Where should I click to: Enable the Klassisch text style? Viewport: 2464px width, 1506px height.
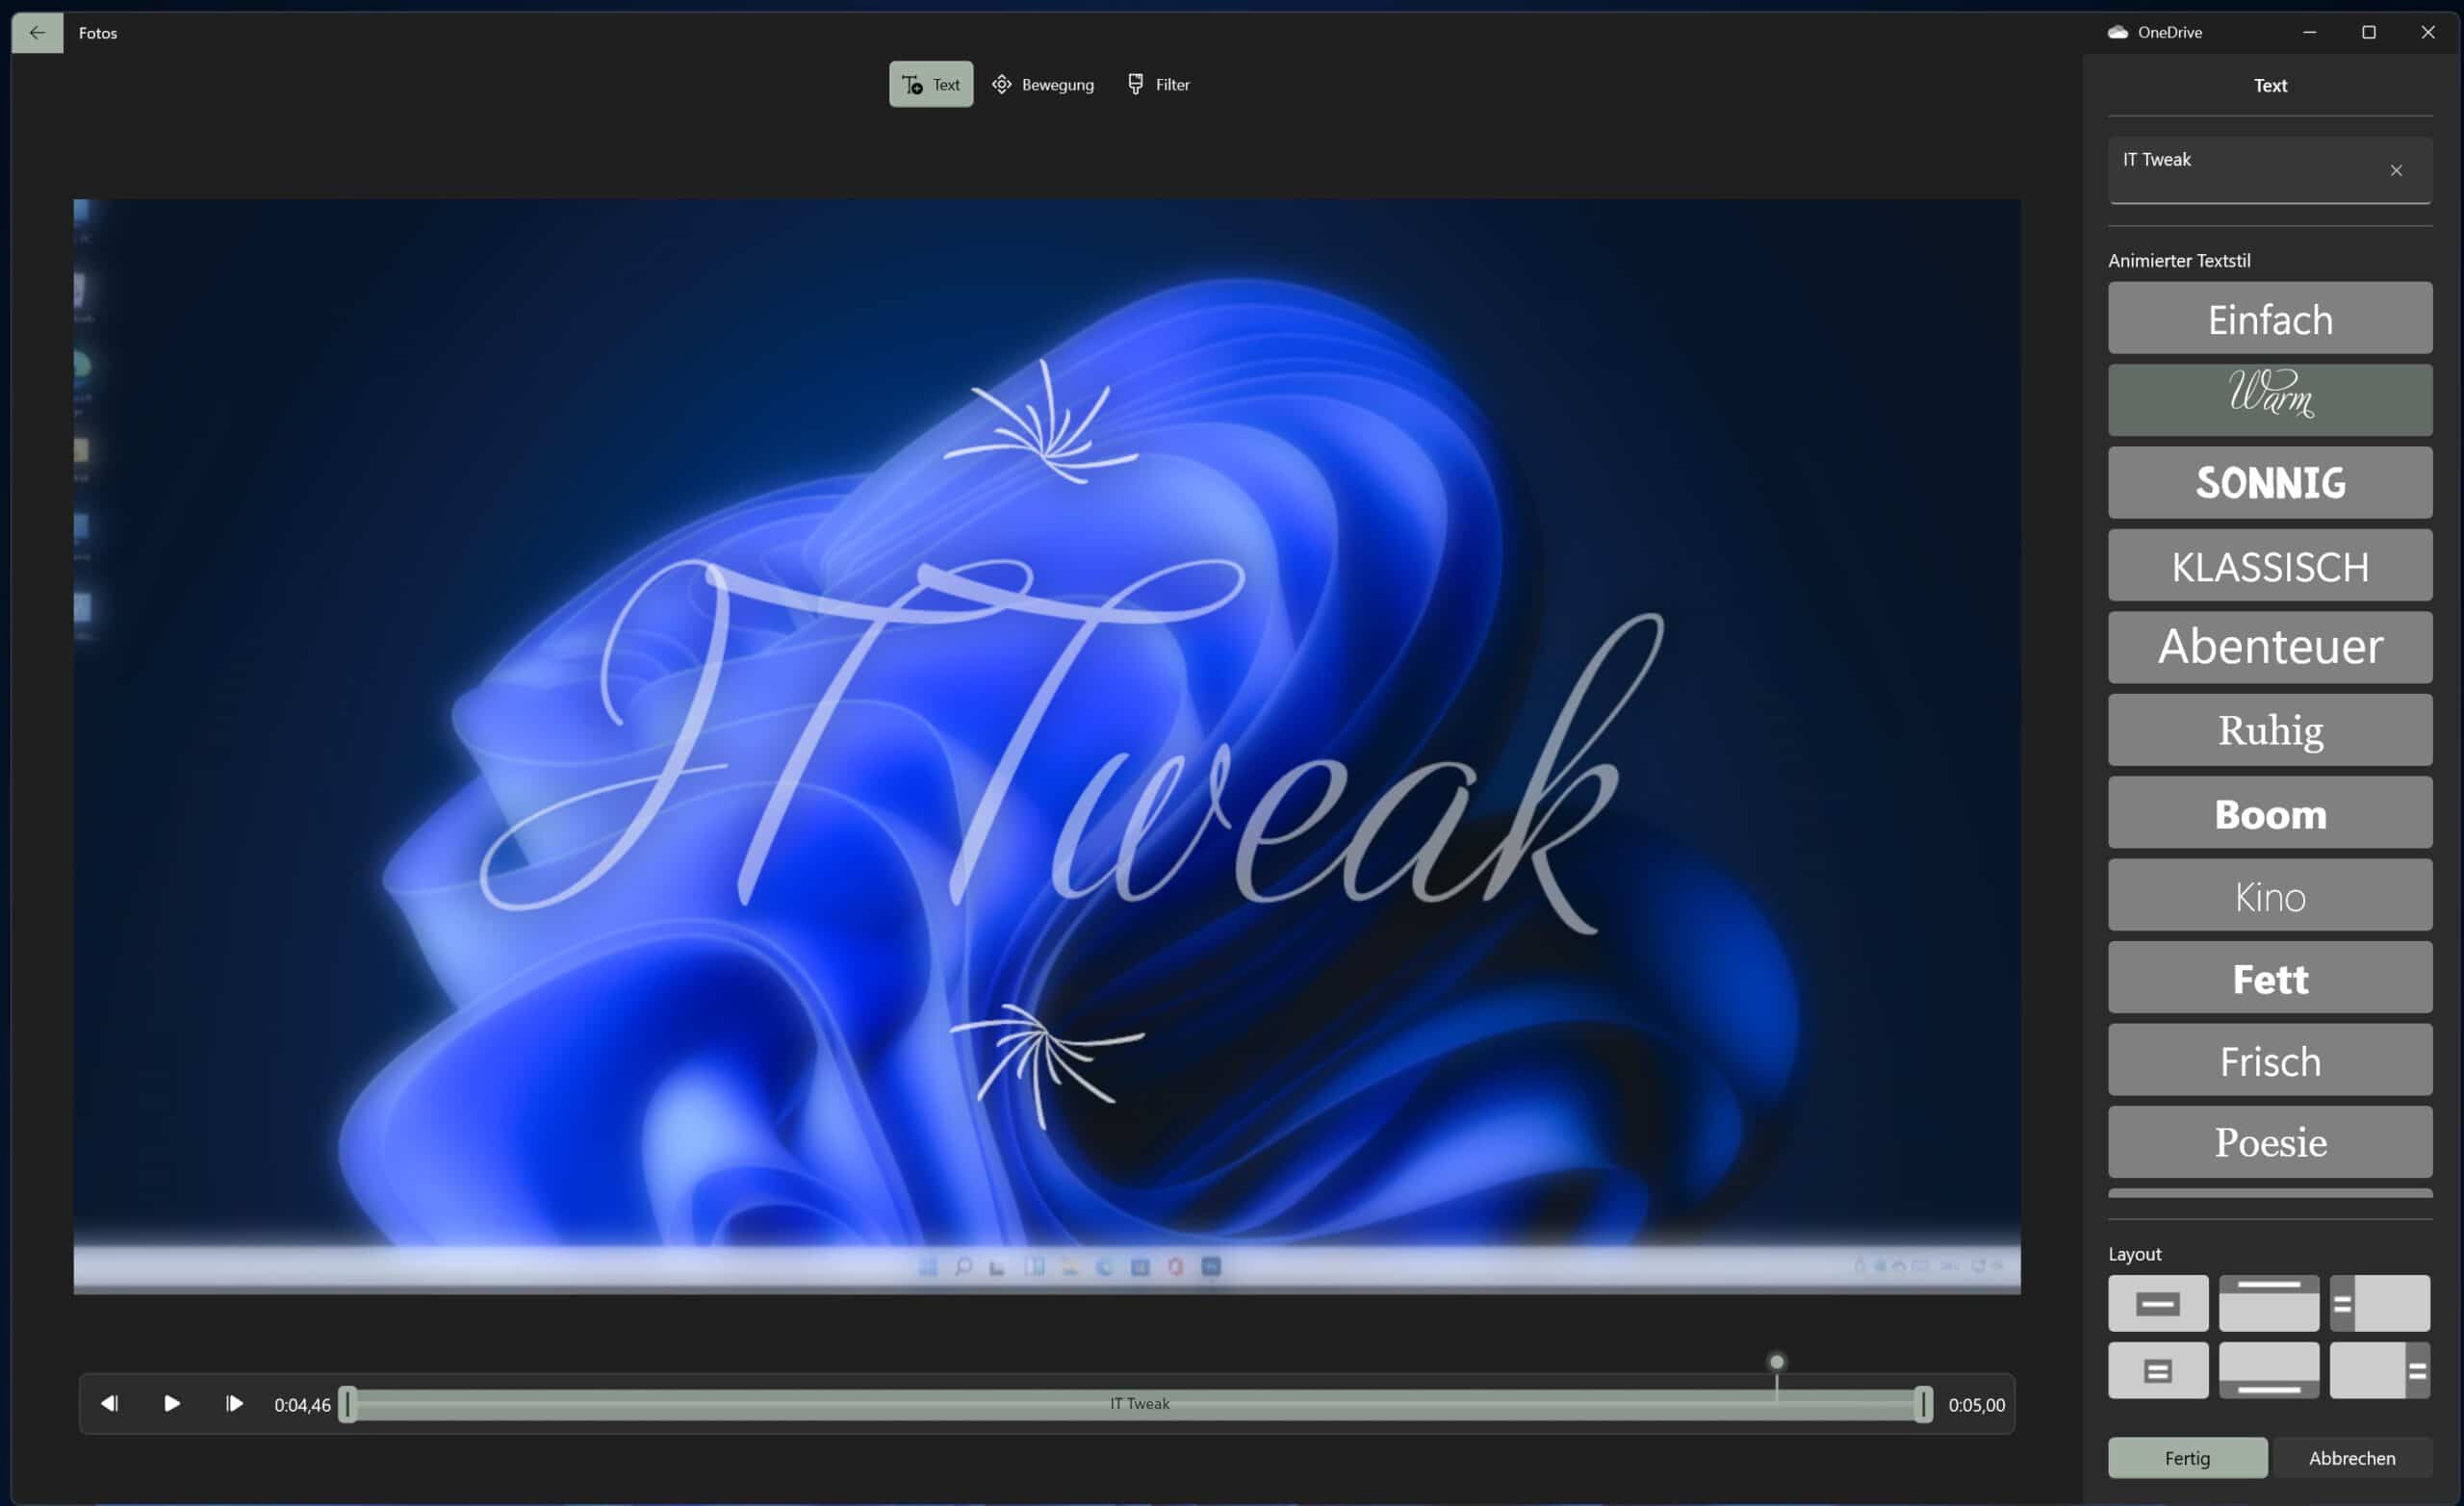[2269, 565]
